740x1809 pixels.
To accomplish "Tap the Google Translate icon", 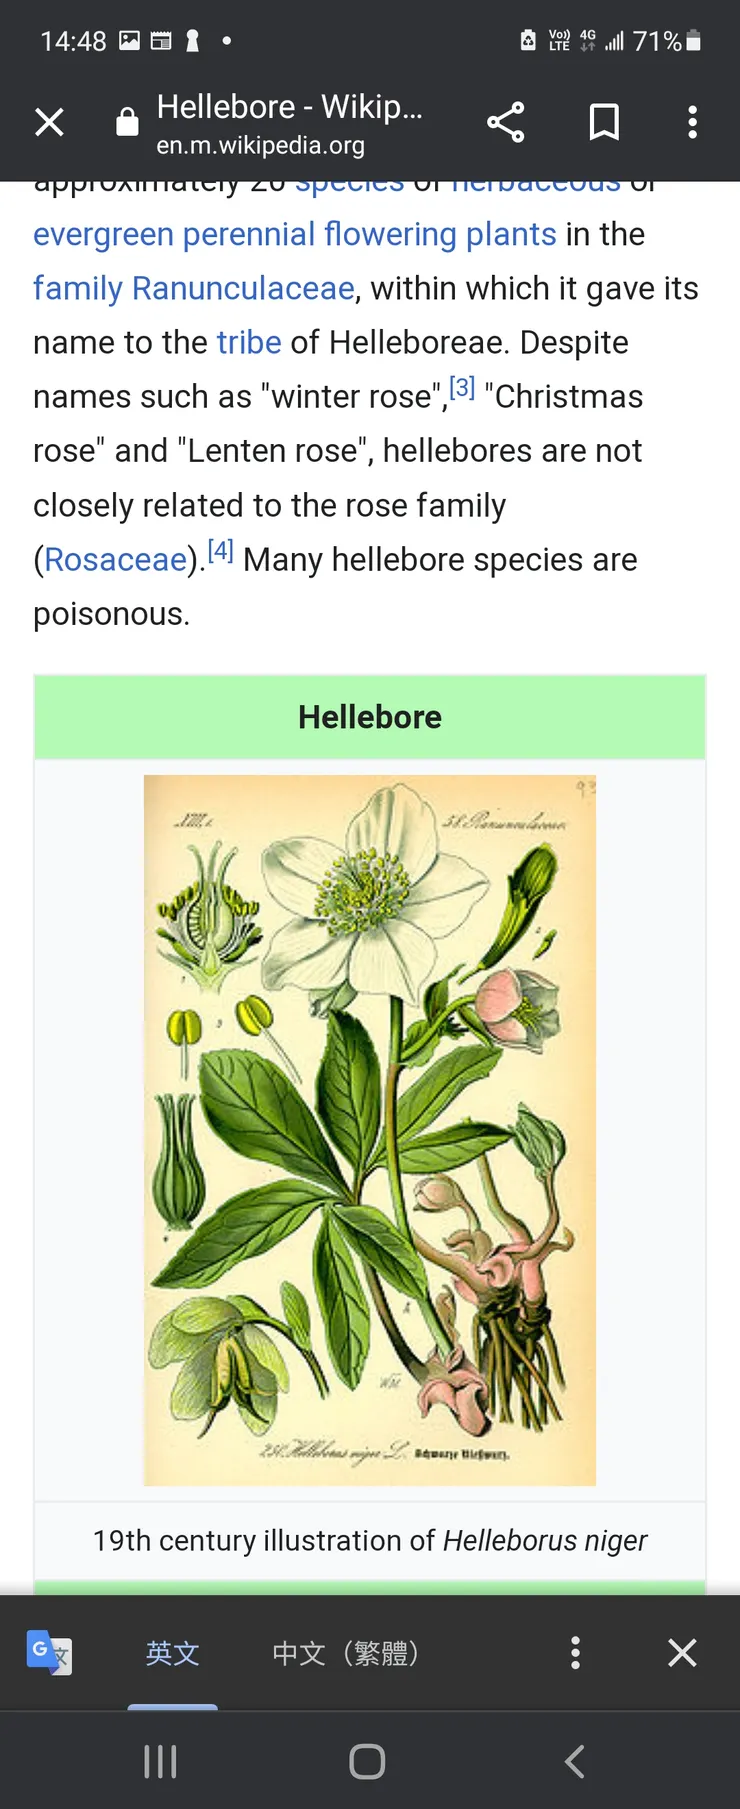I will tap(48, 1652).
